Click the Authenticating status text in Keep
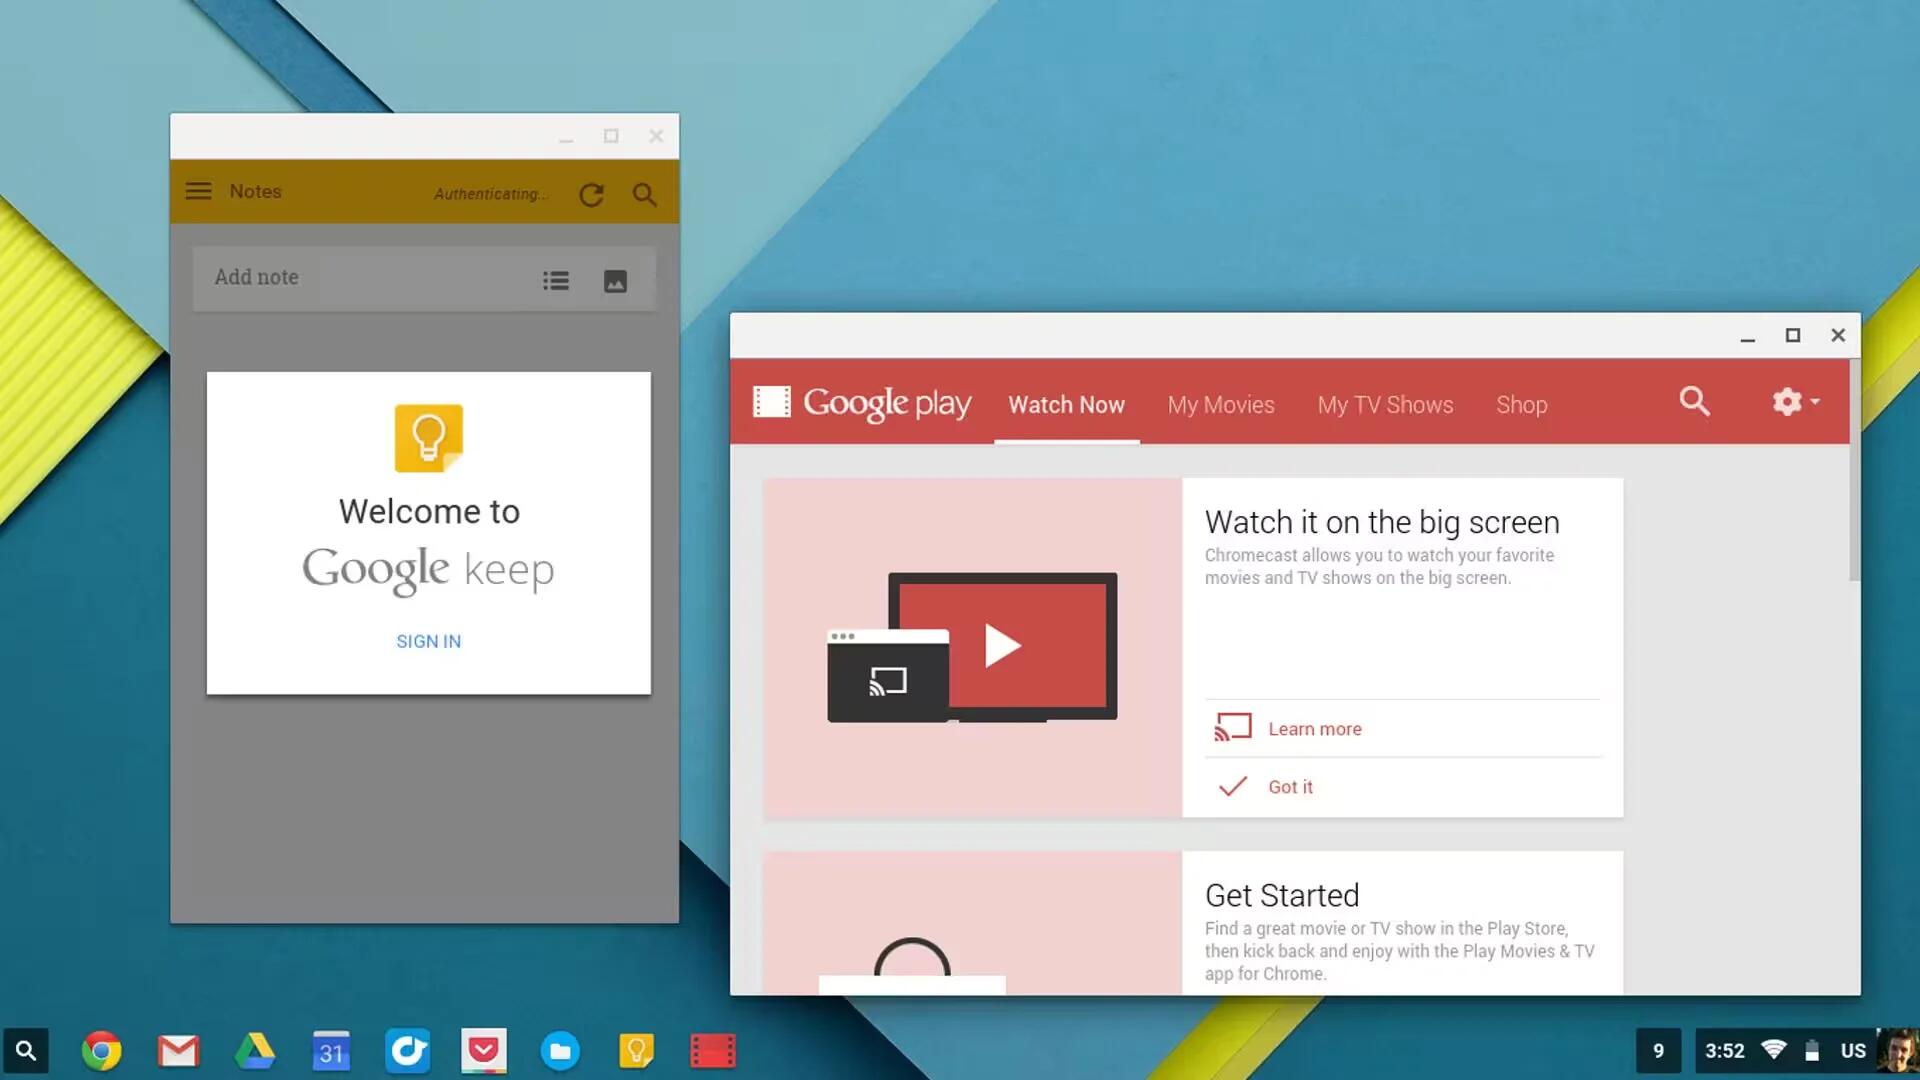Image resolution: width=1920 pixels, height=1080 pixels. coord(491,194)
